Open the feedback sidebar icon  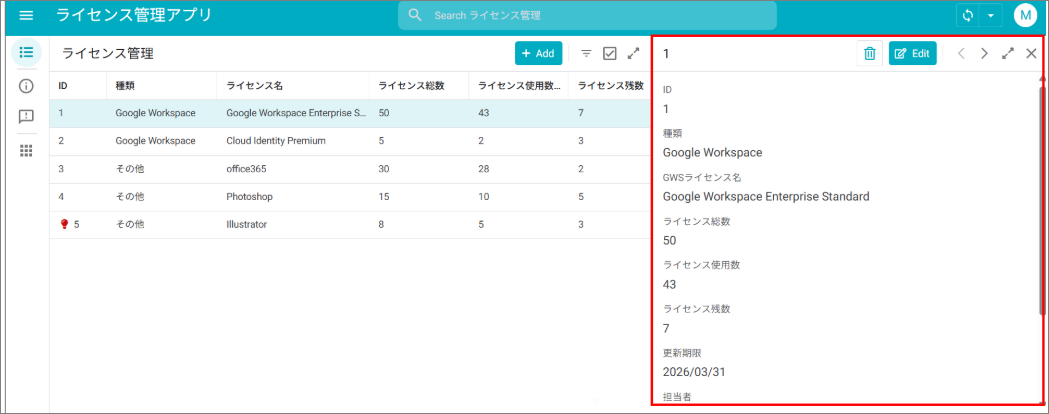(x=26, y=117)
